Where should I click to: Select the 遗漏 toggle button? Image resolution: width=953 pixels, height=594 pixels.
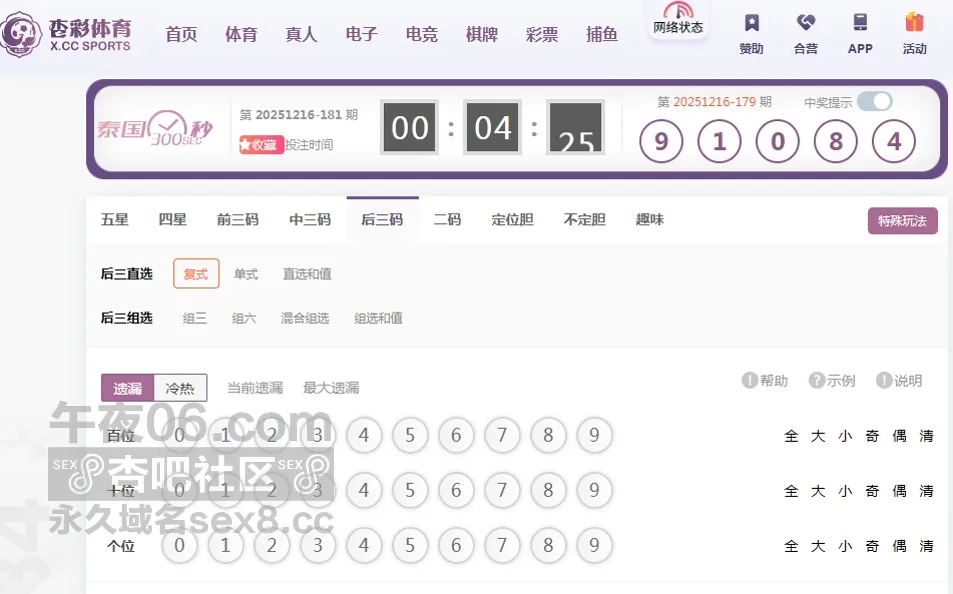tap(128, 388)
